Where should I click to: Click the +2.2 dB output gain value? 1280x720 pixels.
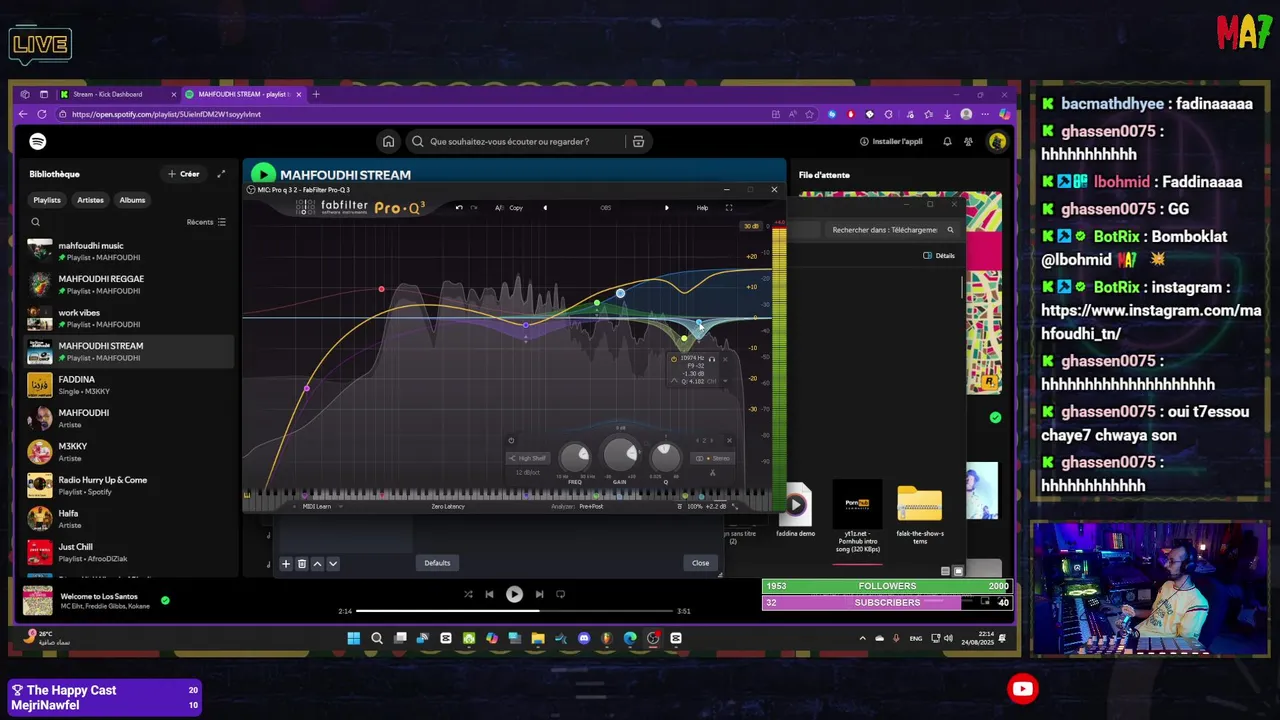(x=717, y=507)
